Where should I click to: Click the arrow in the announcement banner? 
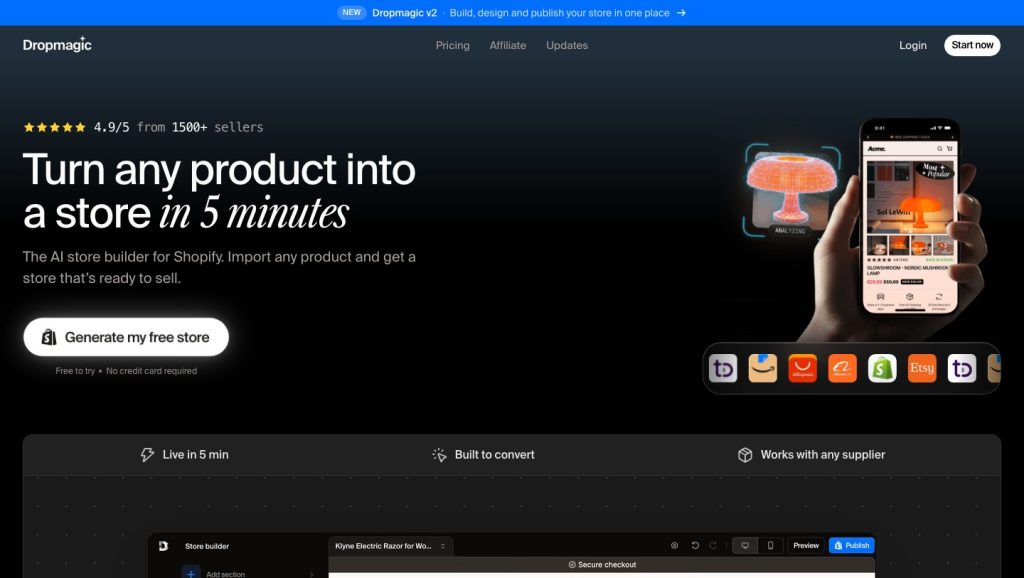click(681, 12)
